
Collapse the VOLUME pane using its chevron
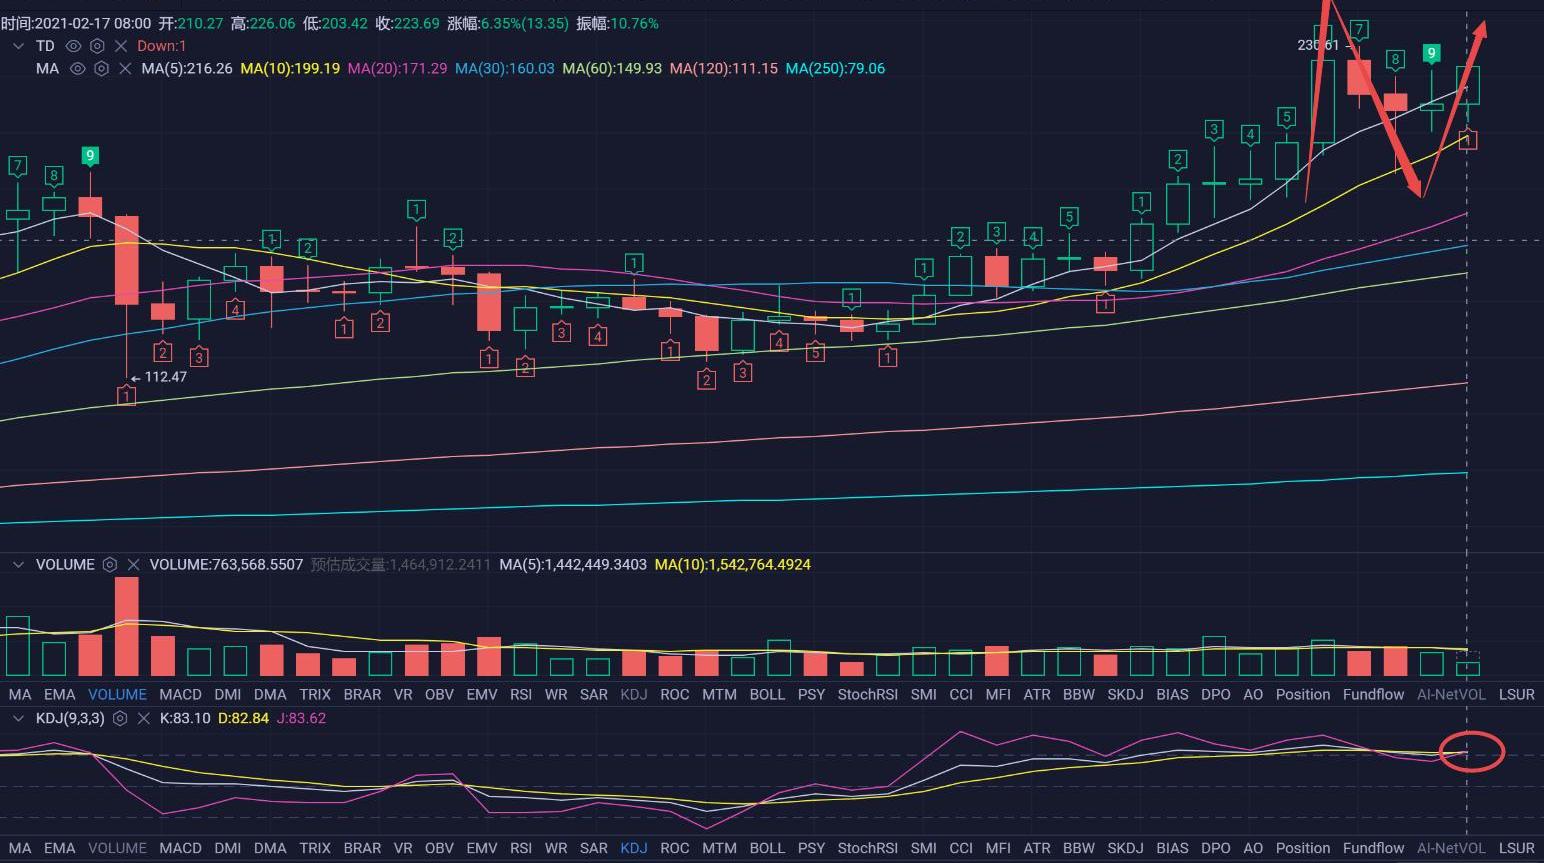tap(18, 565)
